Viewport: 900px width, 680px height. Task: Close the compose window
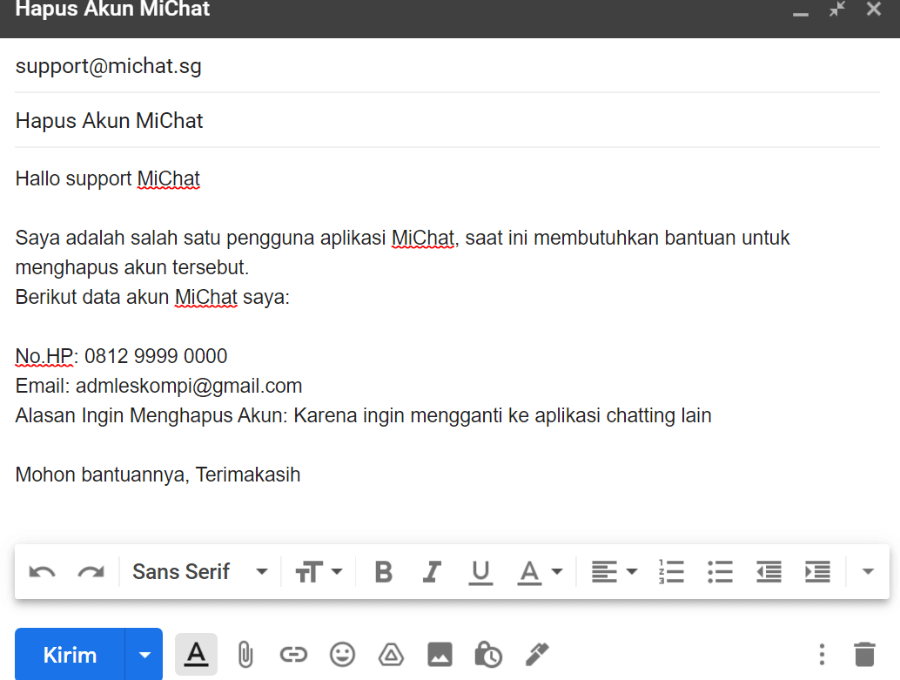click(x=874, y=9)
